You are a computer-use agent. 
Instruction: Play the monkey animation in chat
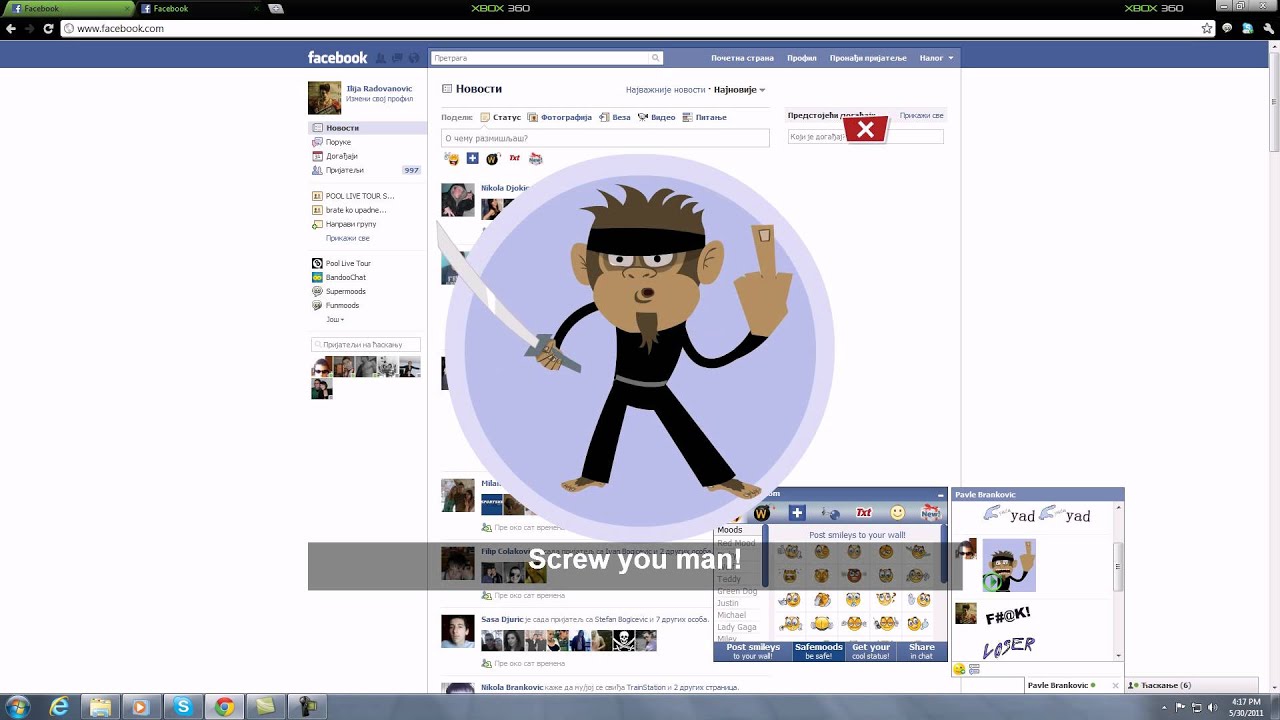(994, 582)
